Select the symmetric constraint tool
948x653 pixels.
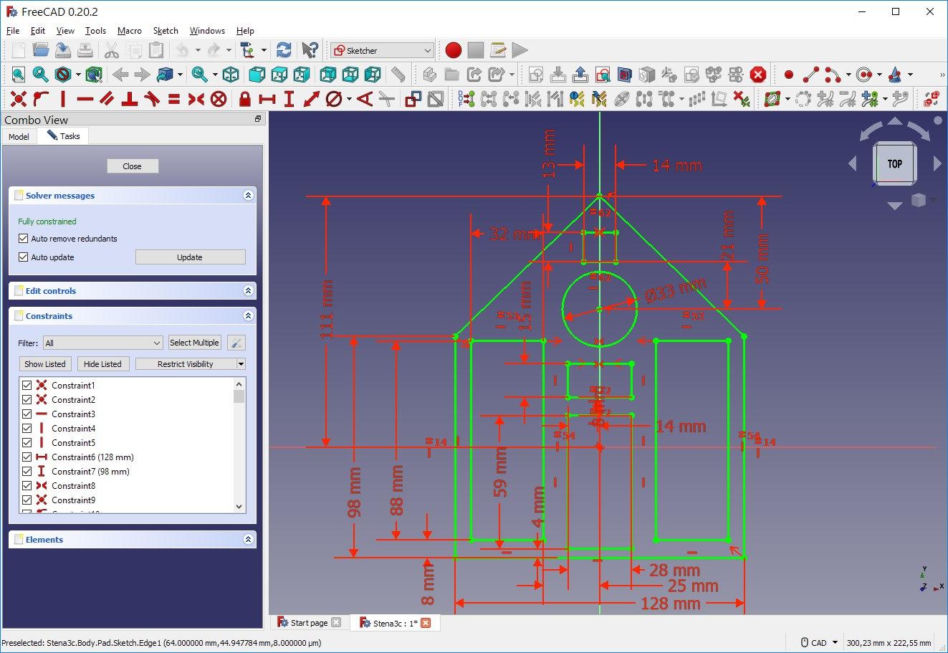click(x=196, y=99)
